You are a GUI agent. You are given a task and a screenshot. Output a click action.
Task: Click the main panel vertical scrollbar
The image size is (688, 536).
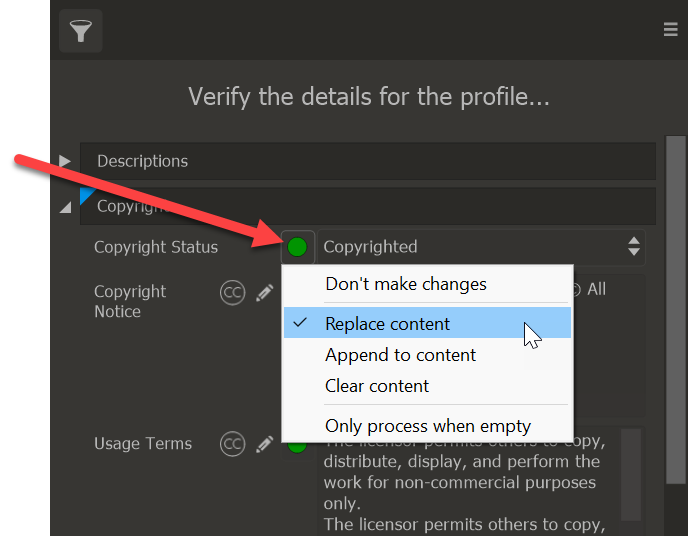pos(676,310)
